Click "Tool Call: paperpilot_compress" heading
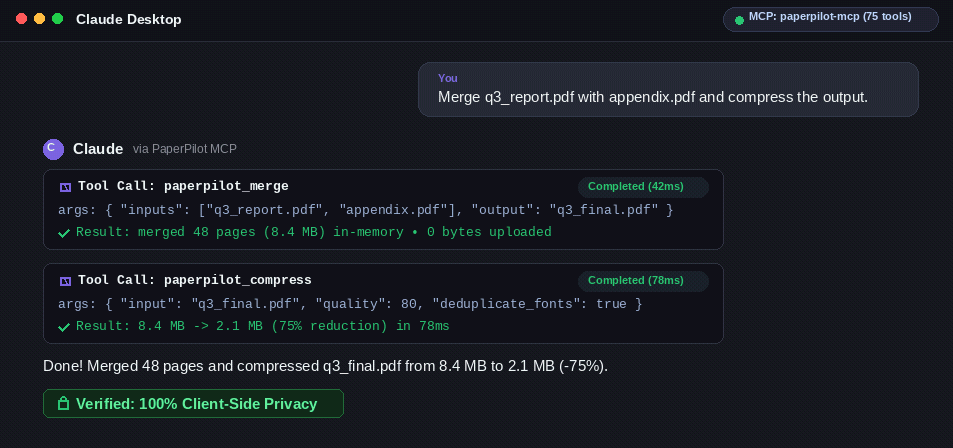This screenshot has height=448, width=953. [x=194, y=280]
